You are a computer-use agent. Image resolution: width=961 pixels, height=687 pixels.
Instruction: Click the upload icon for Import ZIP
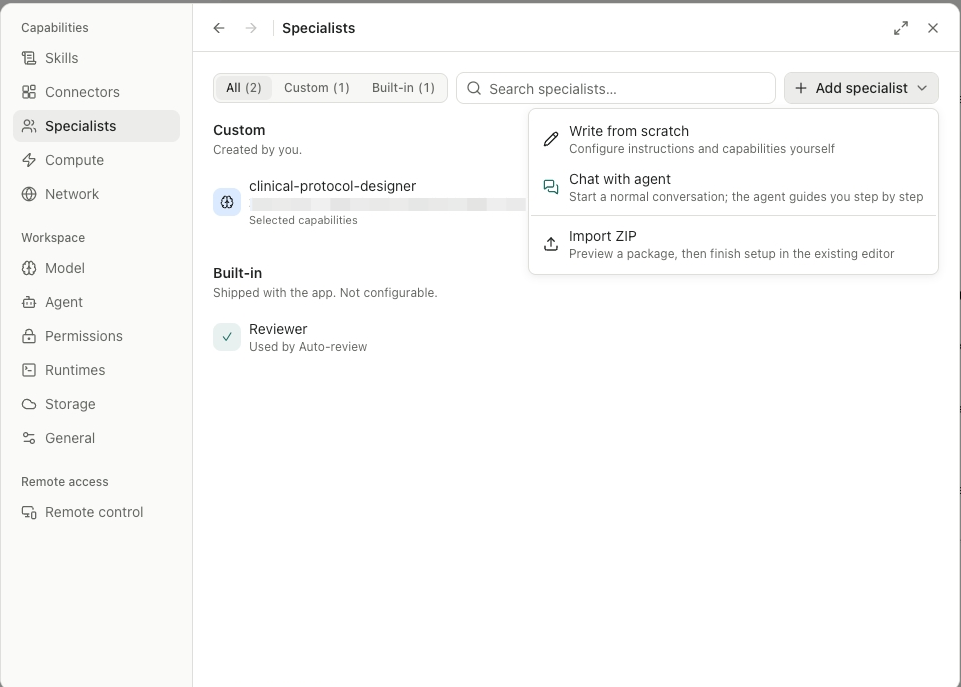click(x=551, y=244)
